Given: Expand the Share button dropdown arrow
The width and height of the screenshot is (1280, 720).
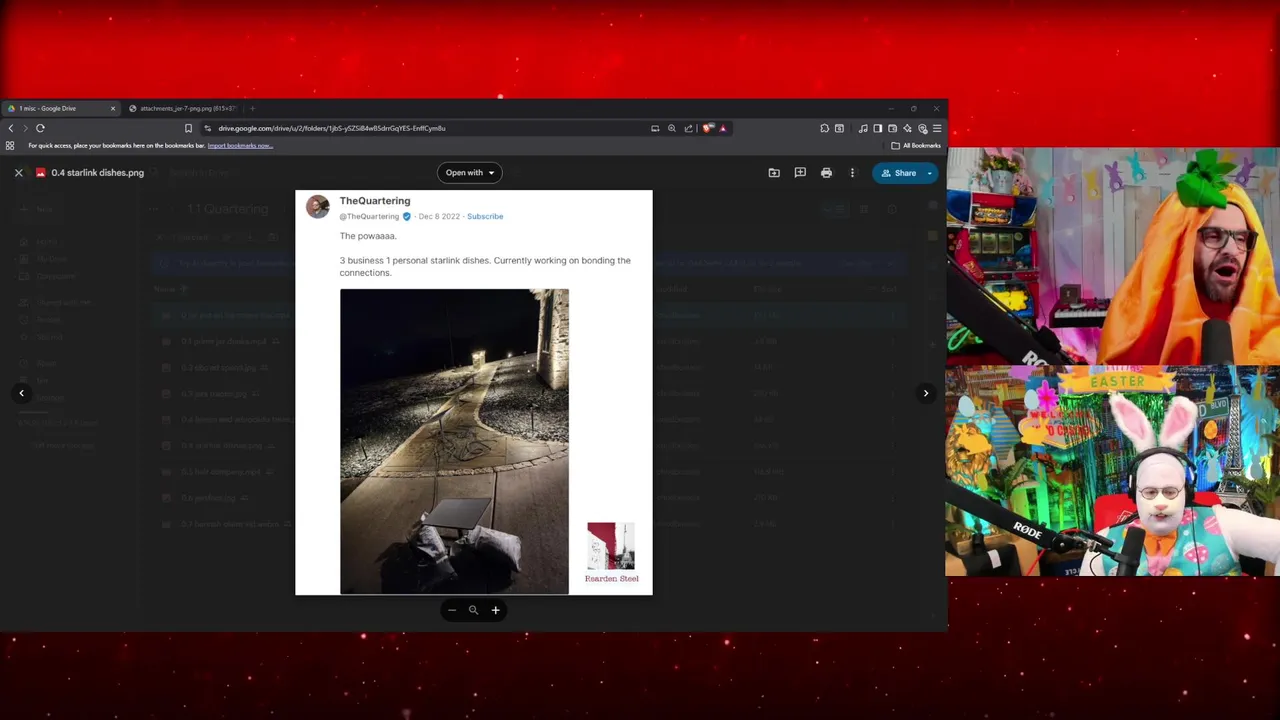Looking at the screenshot, I should pos(930,173).
